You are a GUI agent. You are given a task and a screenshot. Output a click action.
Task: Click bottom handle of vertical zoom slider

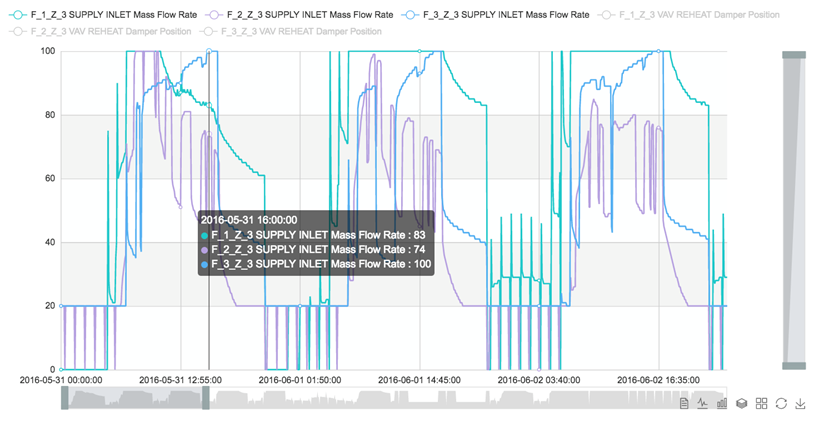click(x=794, y=365)
